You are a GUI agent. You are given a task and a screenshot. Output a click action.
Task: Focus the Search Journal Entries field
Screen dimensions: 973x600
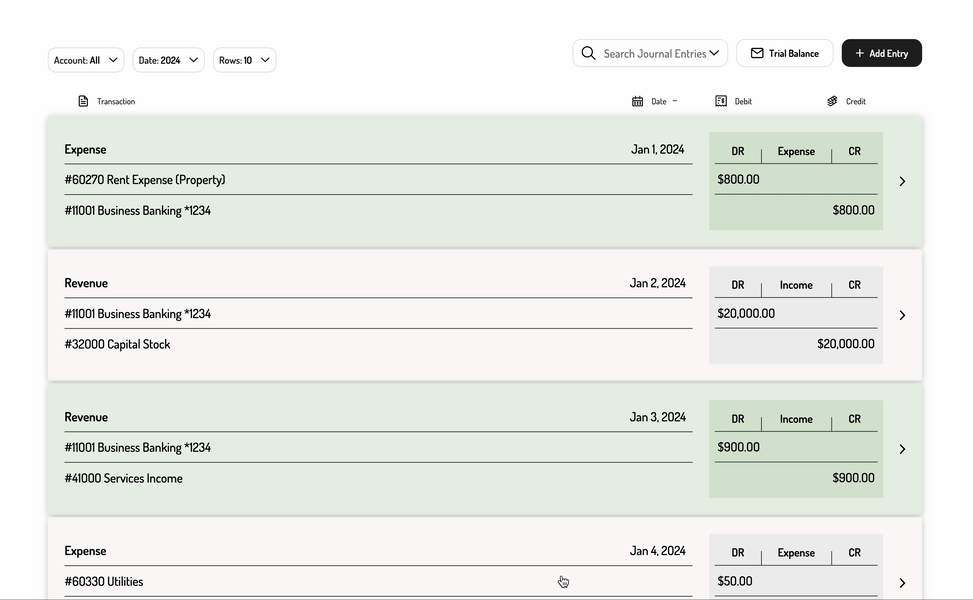click(650, 53)
